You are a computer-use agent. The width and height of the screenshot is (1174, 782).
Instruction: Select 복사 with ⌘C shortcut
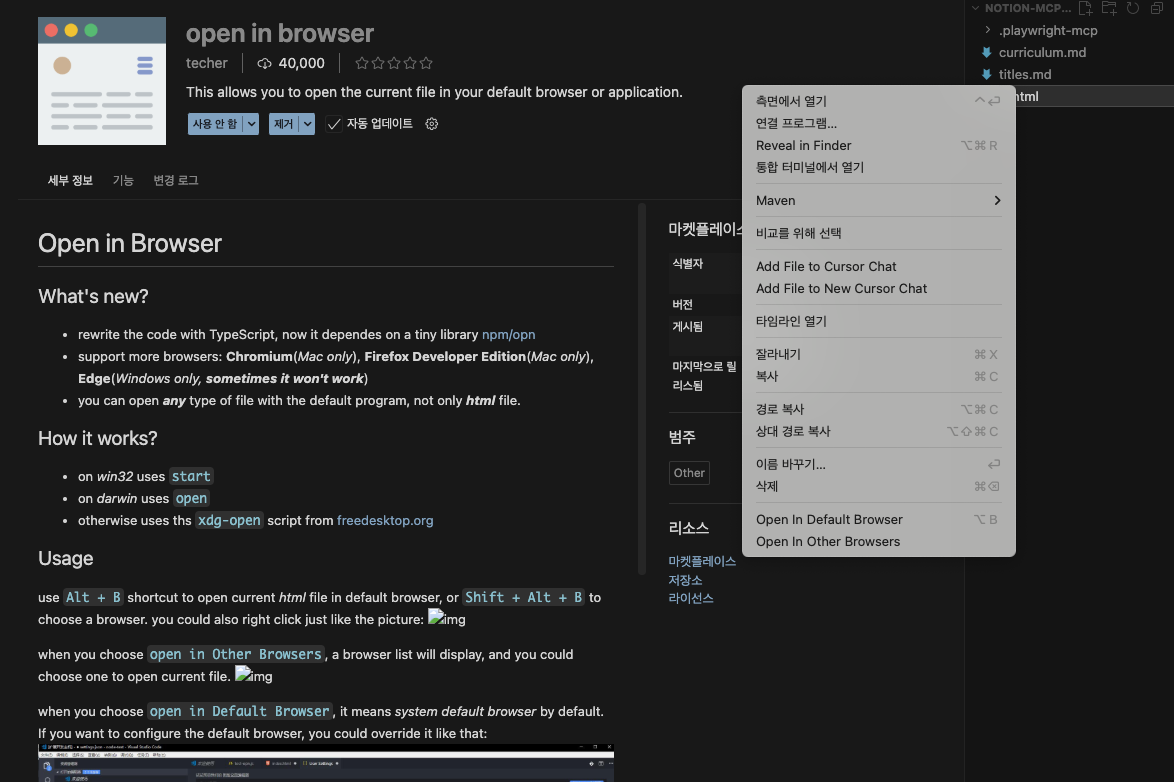[878, 376]
